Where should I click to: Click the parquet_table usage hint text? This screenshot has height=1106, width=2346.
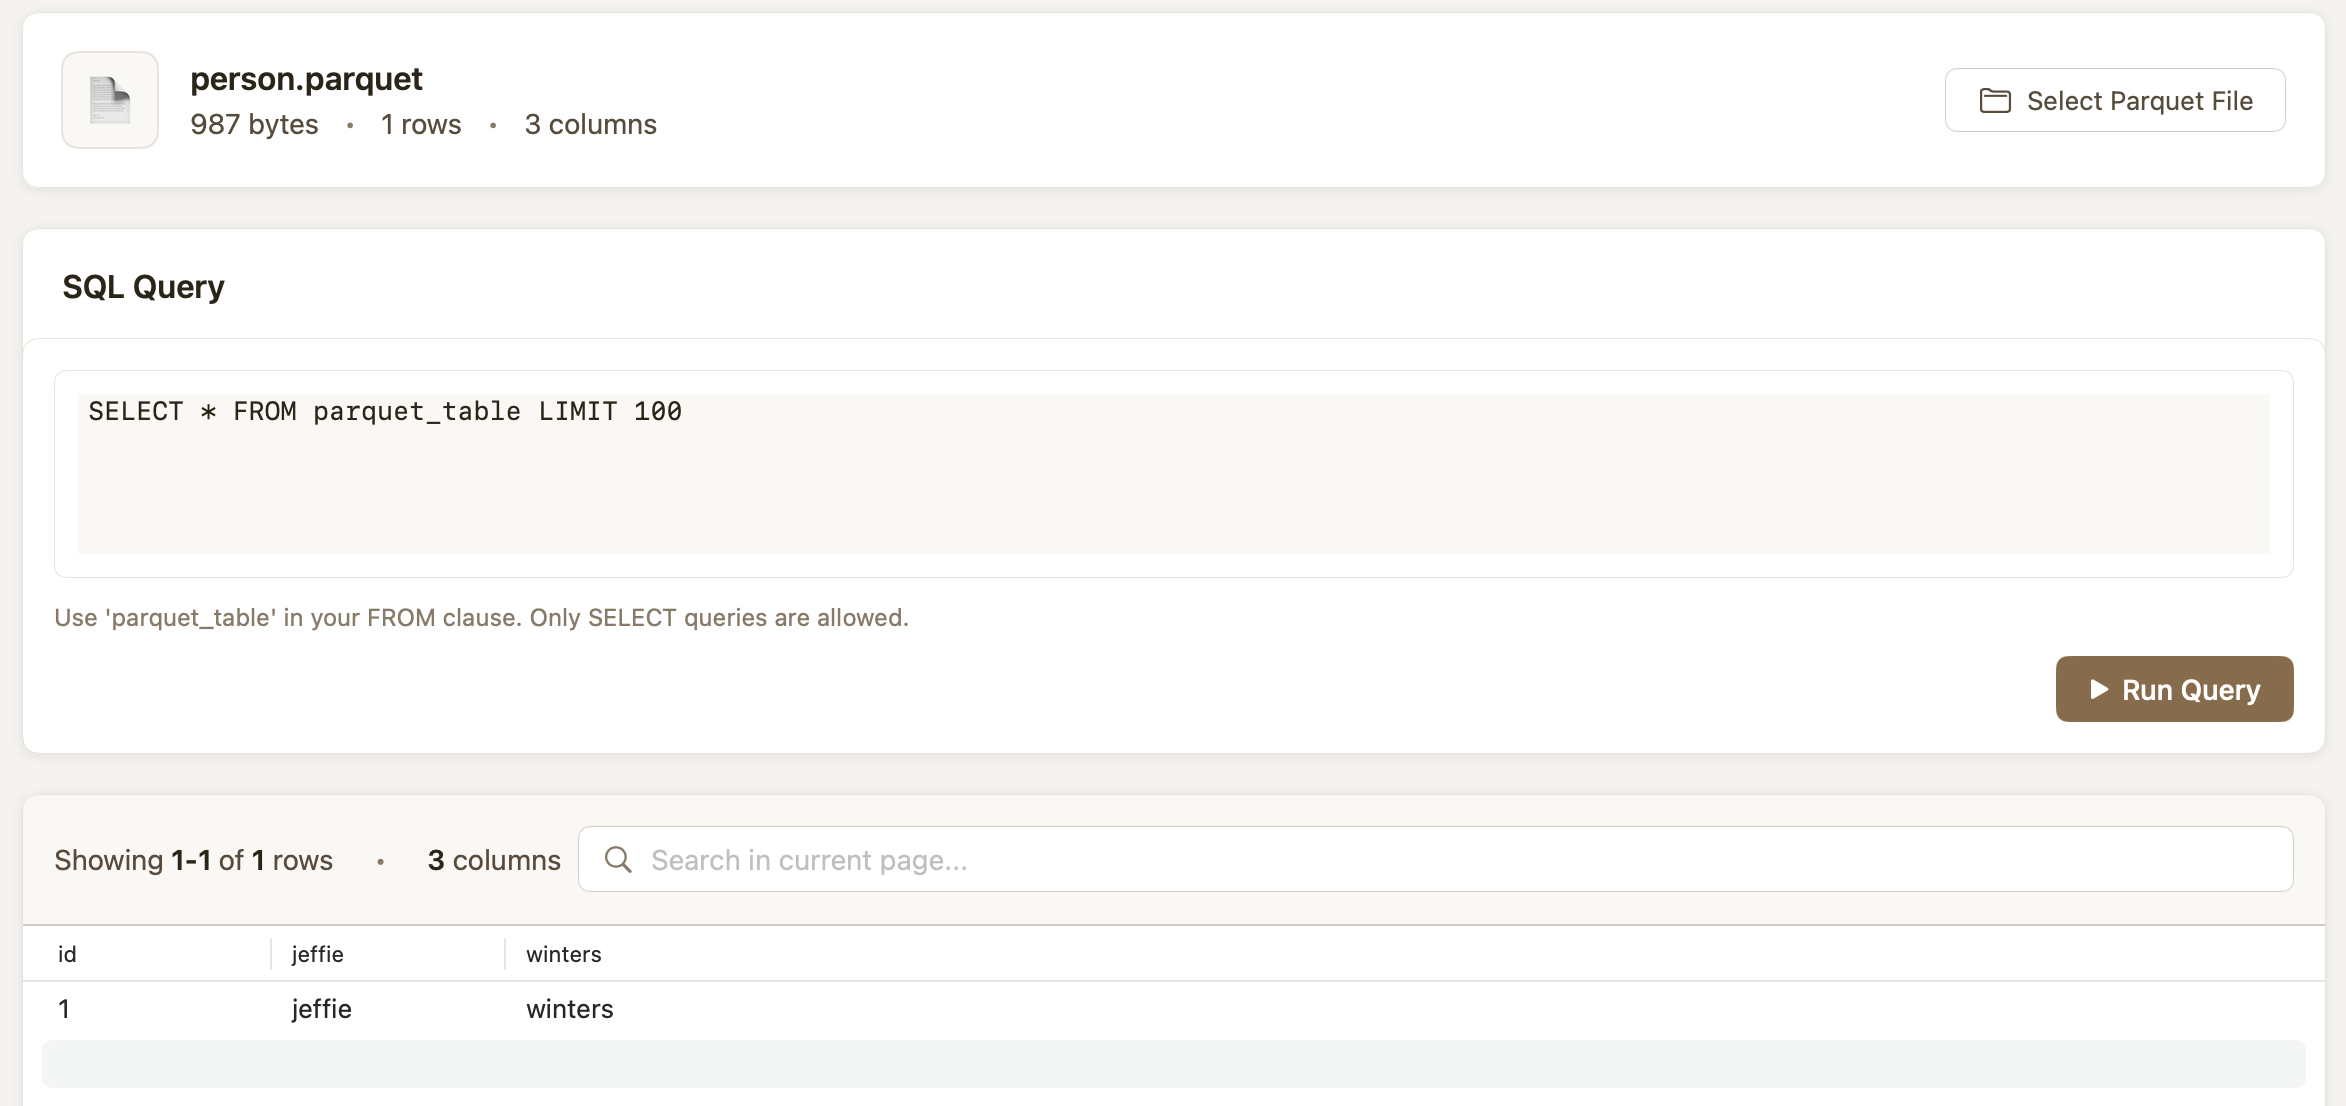click(481, 618)
